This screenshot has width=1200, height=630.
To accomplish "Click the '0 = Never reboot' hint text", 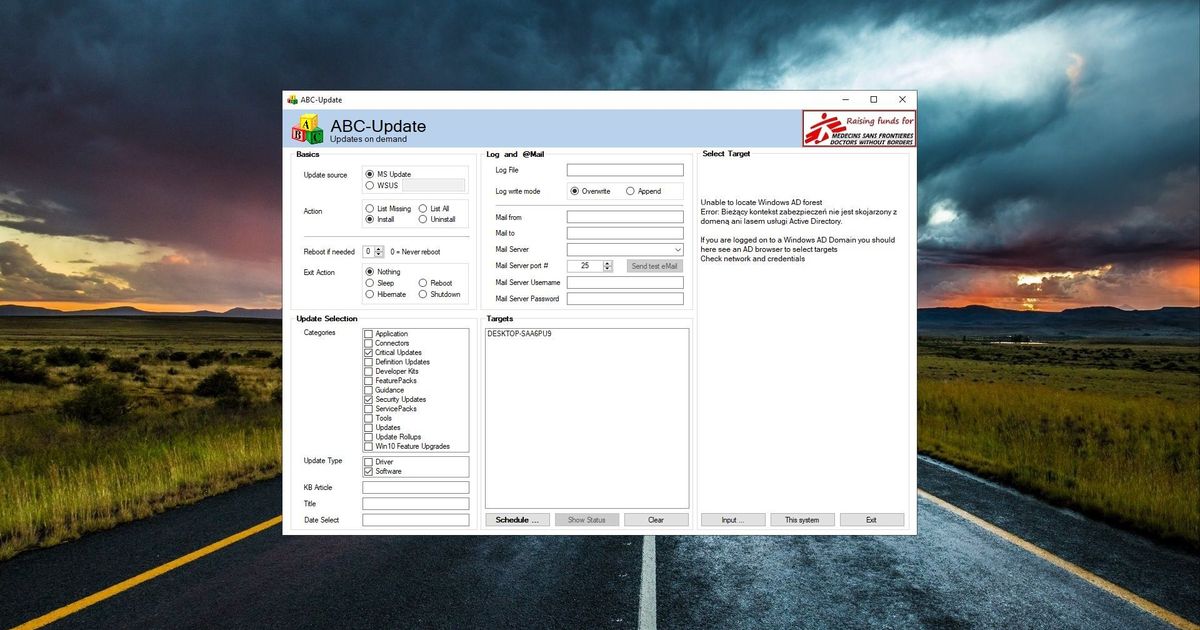I will (x=415, y=252).
